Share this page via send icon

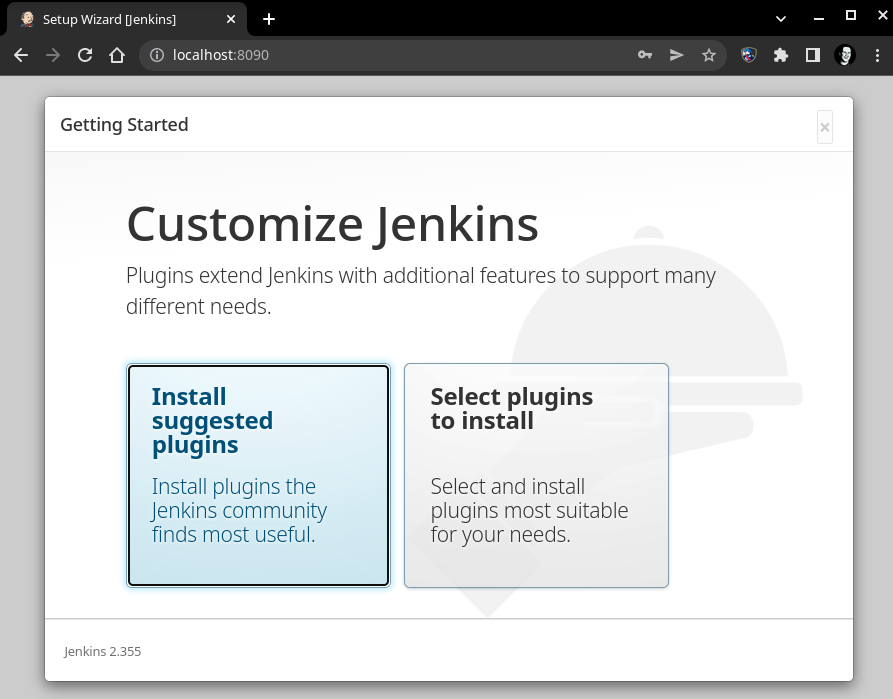(x=677, y=55)
